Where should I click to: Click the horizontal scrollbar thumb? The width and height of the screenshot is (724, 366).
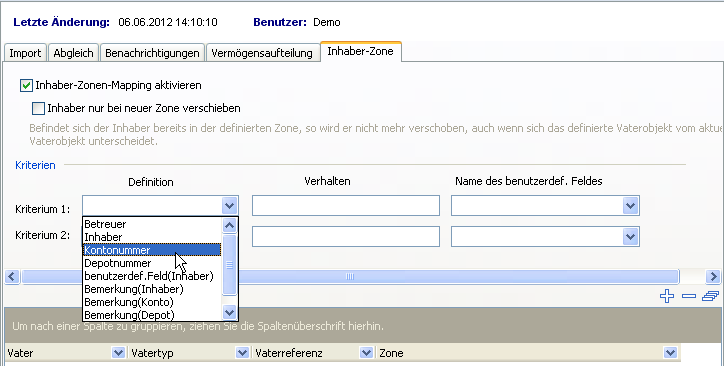click(350, 276)
